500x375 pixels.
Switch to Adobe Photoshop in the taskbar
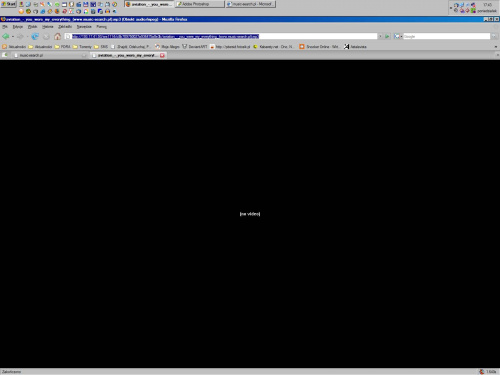tap(200, 4)
